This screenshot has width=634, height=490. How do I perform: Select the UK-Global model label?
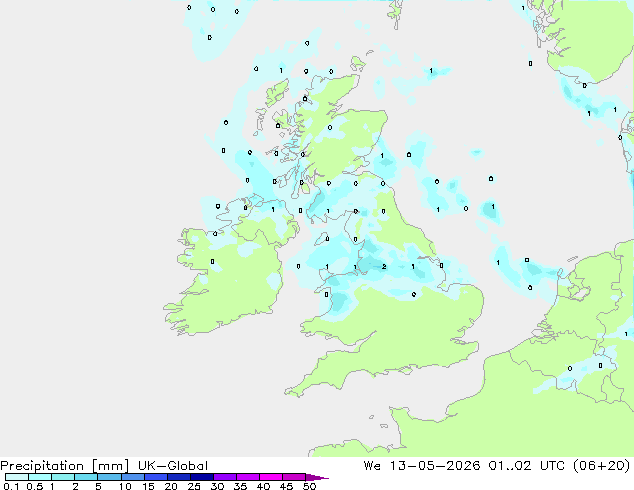[173, 466]
